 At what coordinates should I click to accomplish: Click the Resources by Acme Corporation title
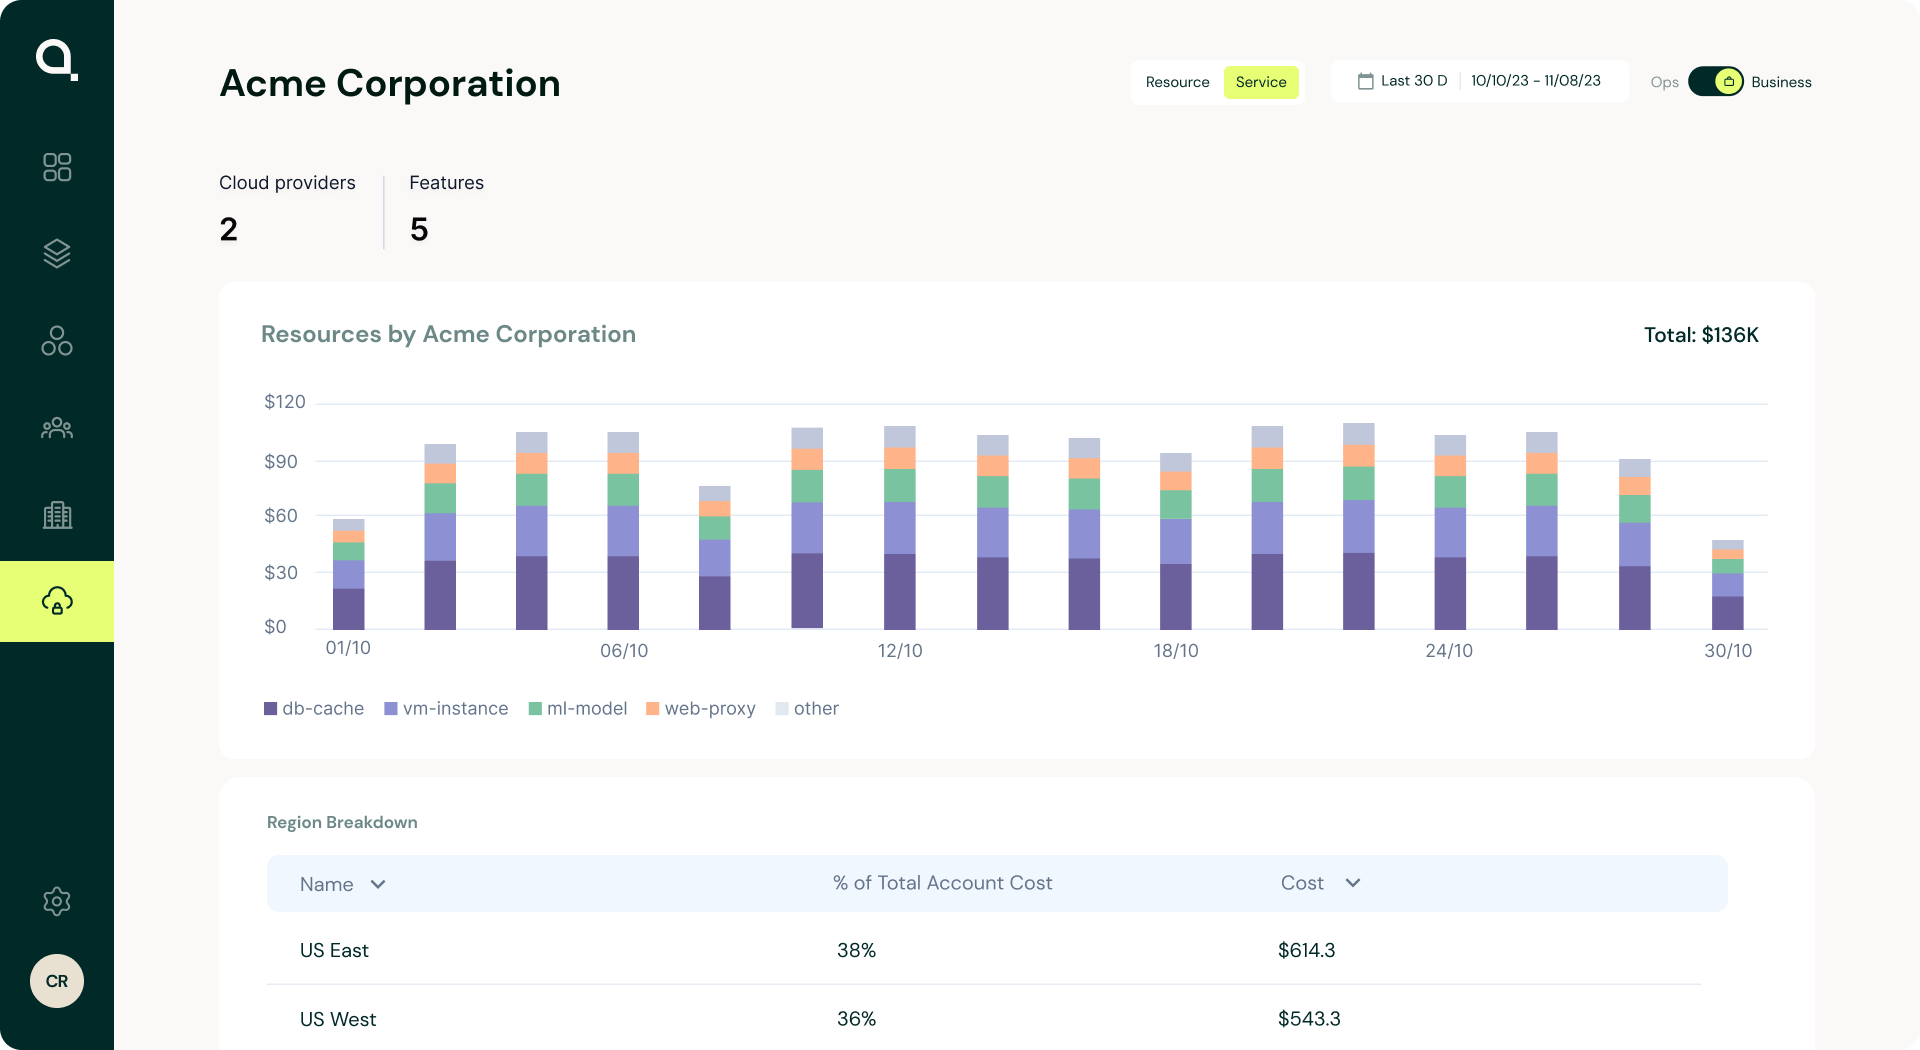click(448, 334)
